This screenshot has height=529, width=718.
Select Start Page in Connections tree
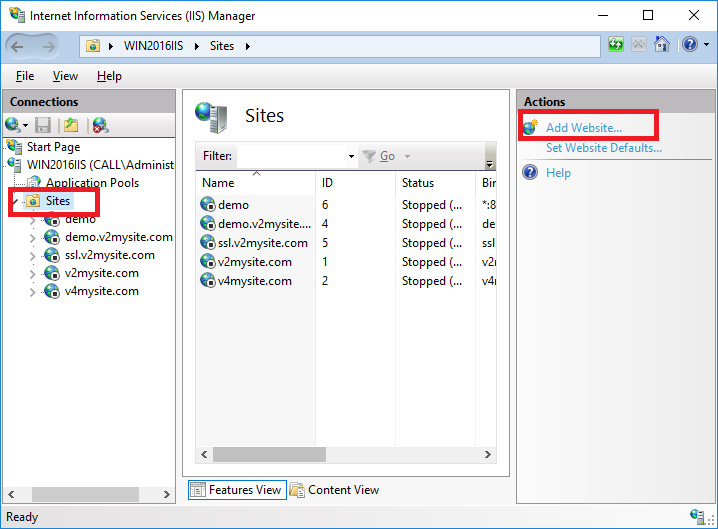pos(53,147)
